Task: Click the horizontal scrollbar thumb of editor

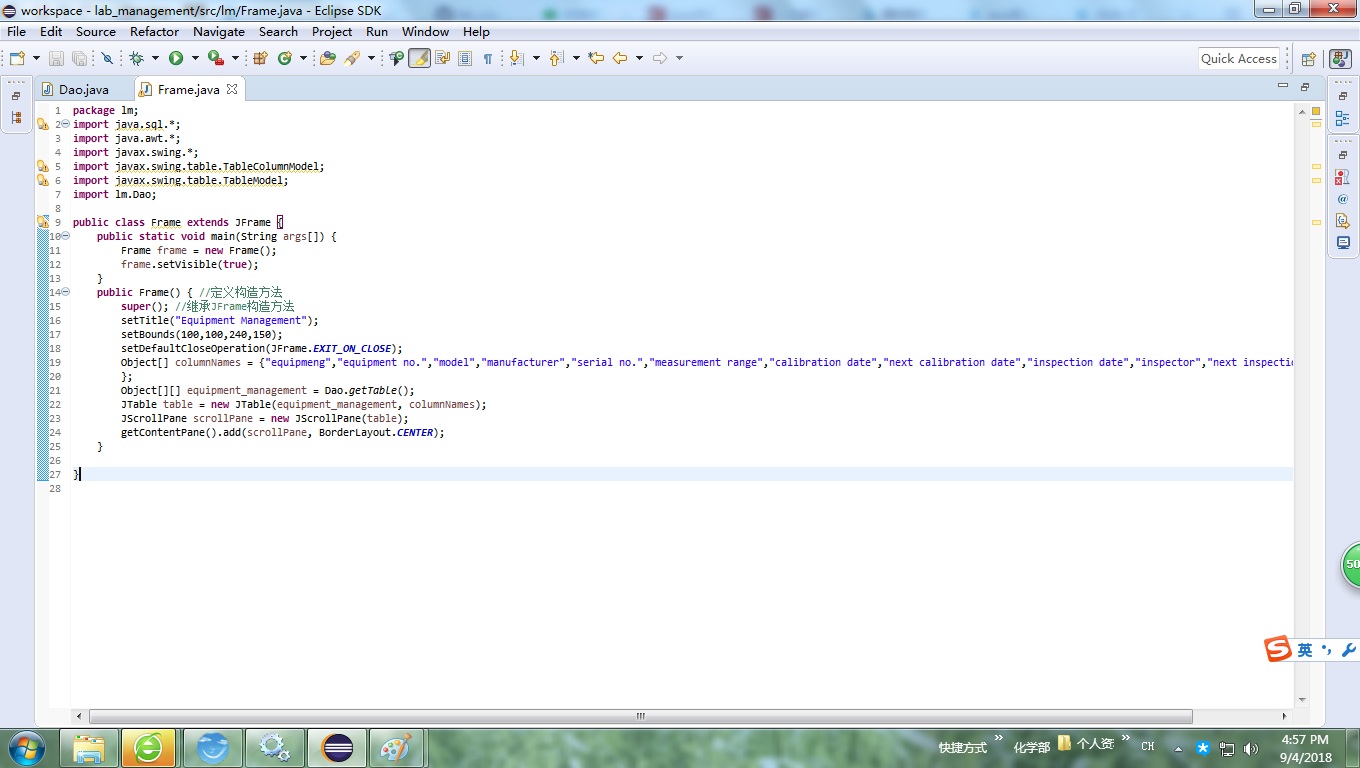Action: pyautogui.click(x=640, y=716)
